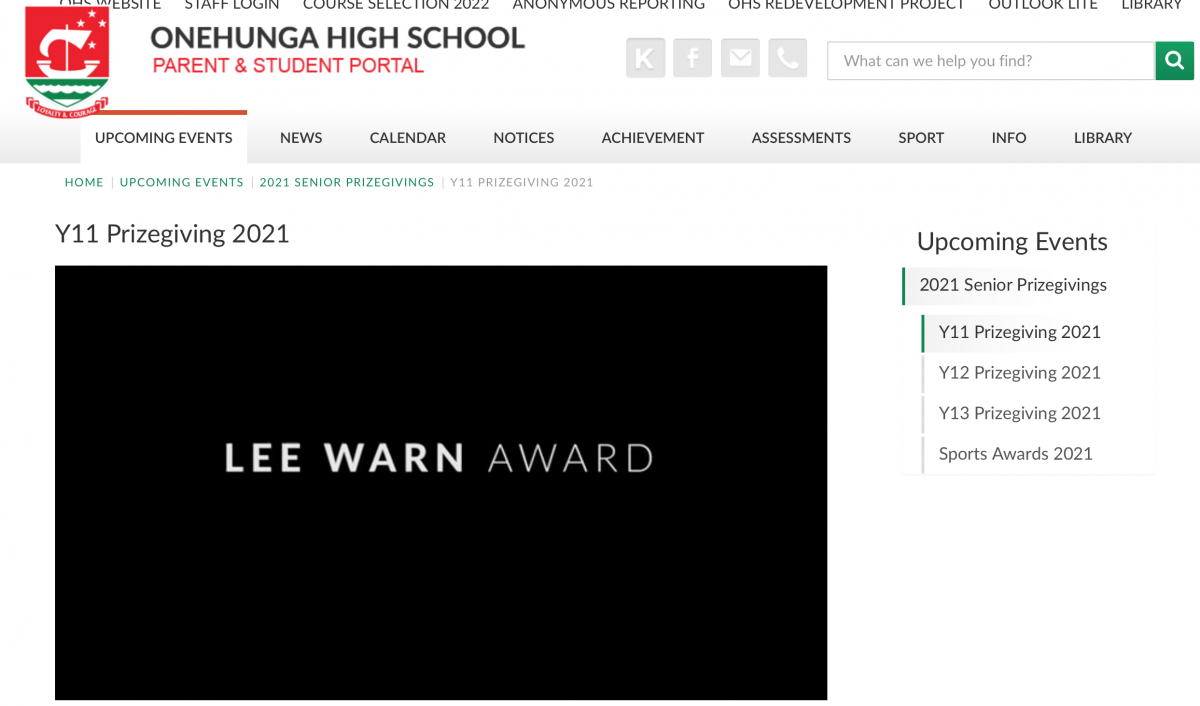The width and height of the screenshot is (1200, 706).
Task: Click the email envelope icon
Action: (x=740, y=59)
